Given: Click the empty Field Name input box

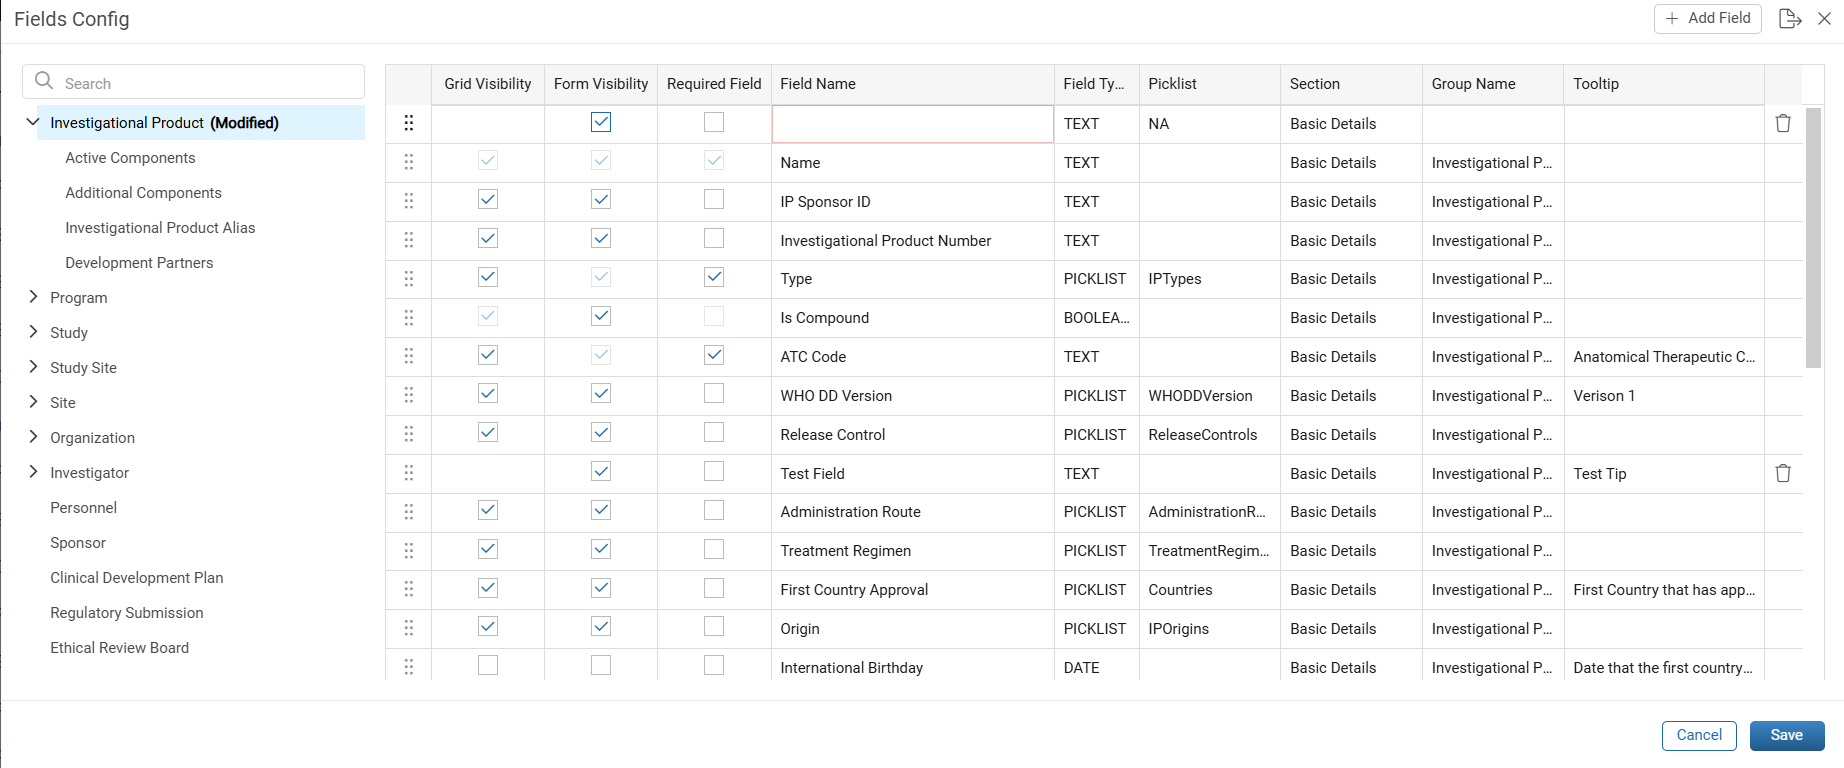Looking at the screenshot, I should click(912, 124).
